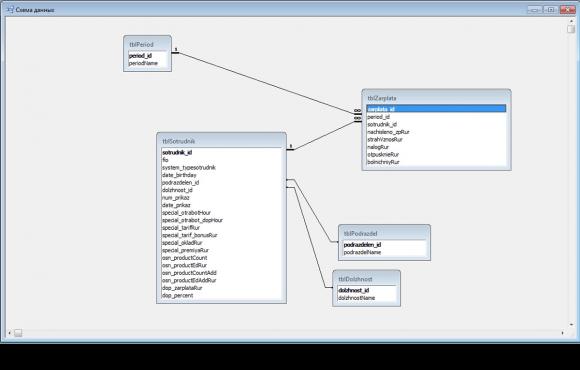
Task: Select nachisleno_zpRur field
Action: click(x=436, y=132)
